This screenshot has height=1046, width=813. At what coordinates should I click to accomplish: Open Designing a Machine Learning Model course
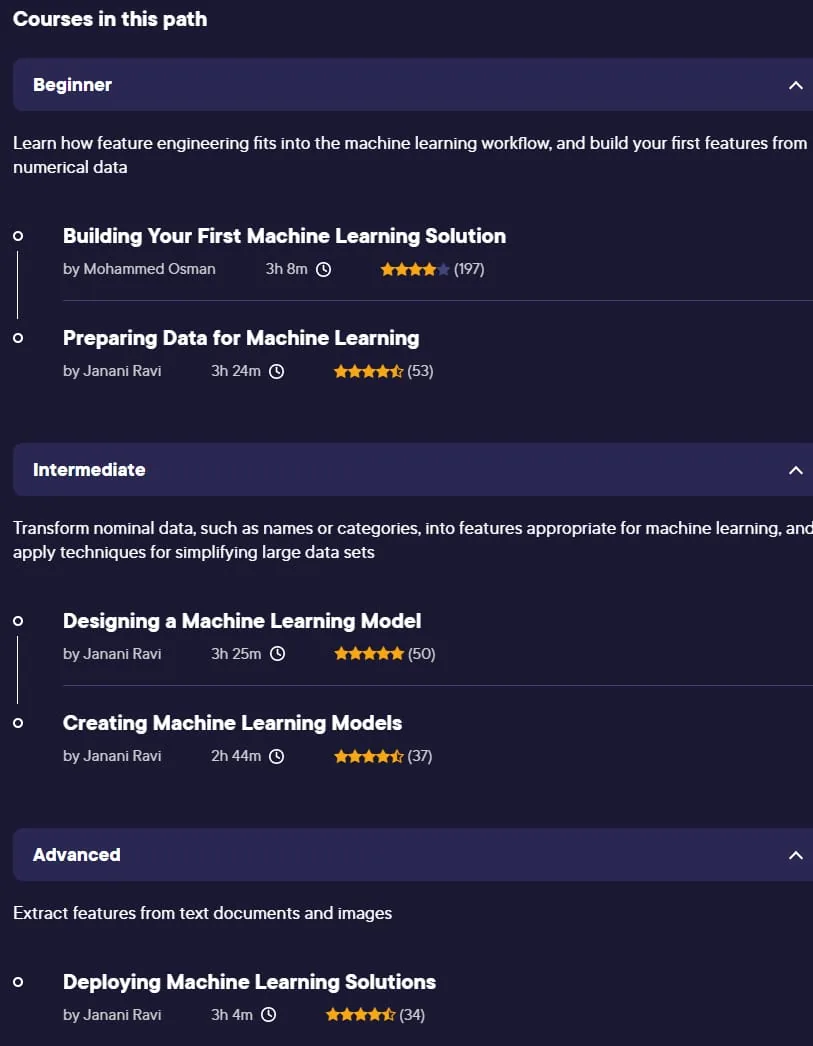pos(242,621)
